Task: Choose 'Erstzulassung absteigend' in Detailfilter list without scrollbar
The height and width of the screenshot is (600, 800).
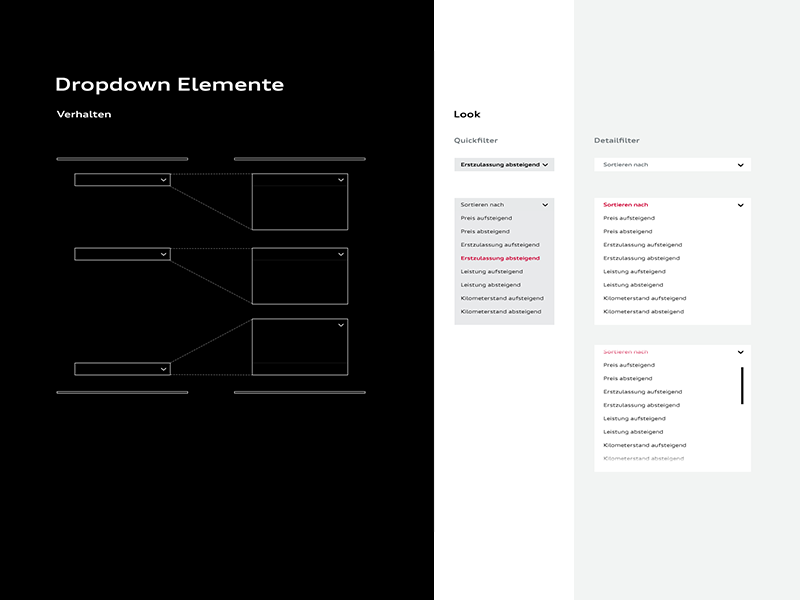Action: [x=642, y=258]
